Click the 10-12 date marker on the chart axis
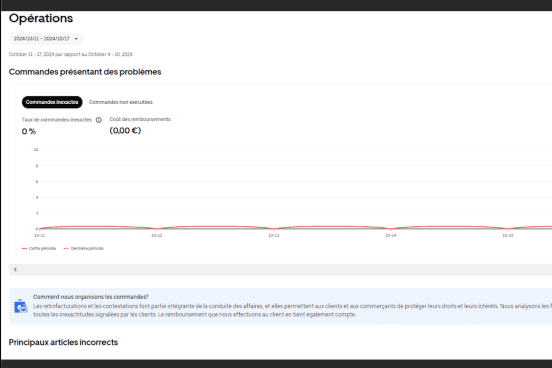This screenshot has width=552, height=368. coord(157,235)
